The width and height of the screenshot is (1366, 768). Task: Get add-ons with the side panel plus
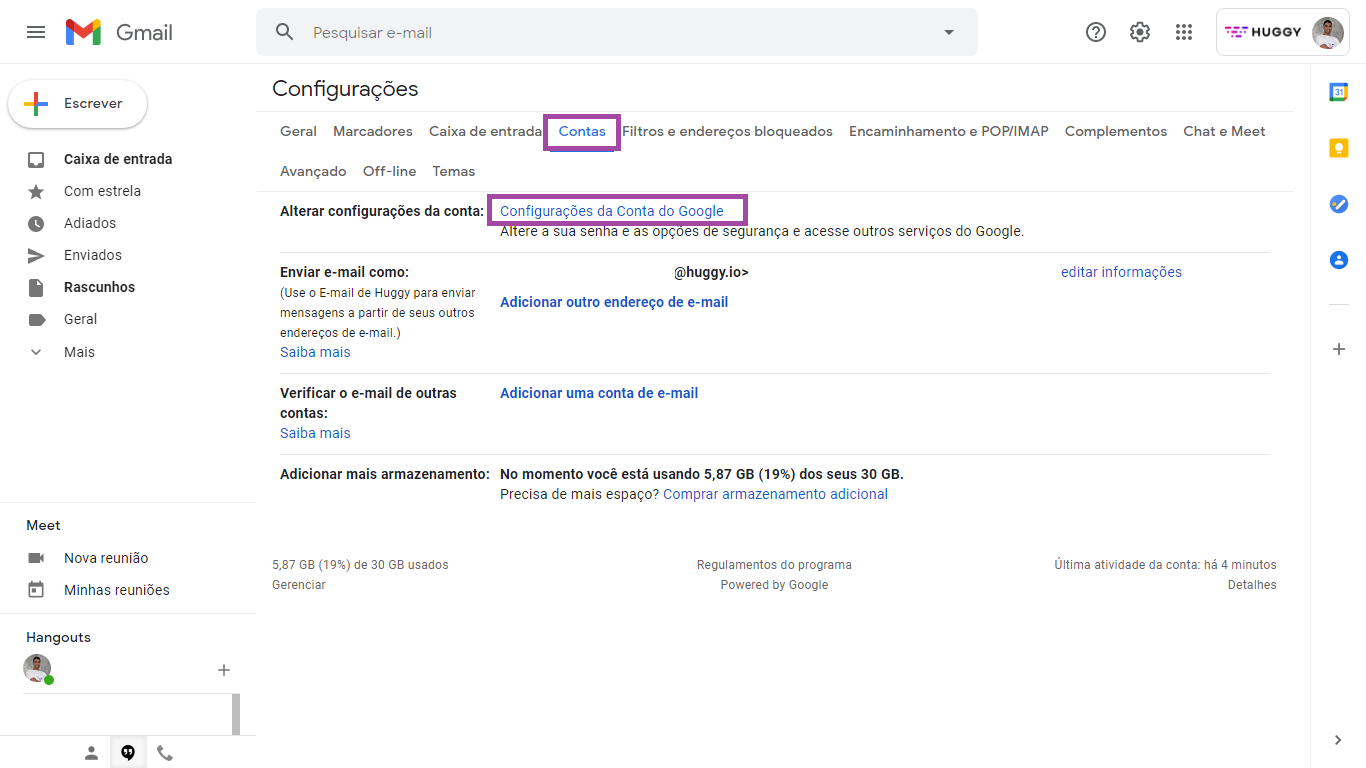click(x=1339, y=349)
